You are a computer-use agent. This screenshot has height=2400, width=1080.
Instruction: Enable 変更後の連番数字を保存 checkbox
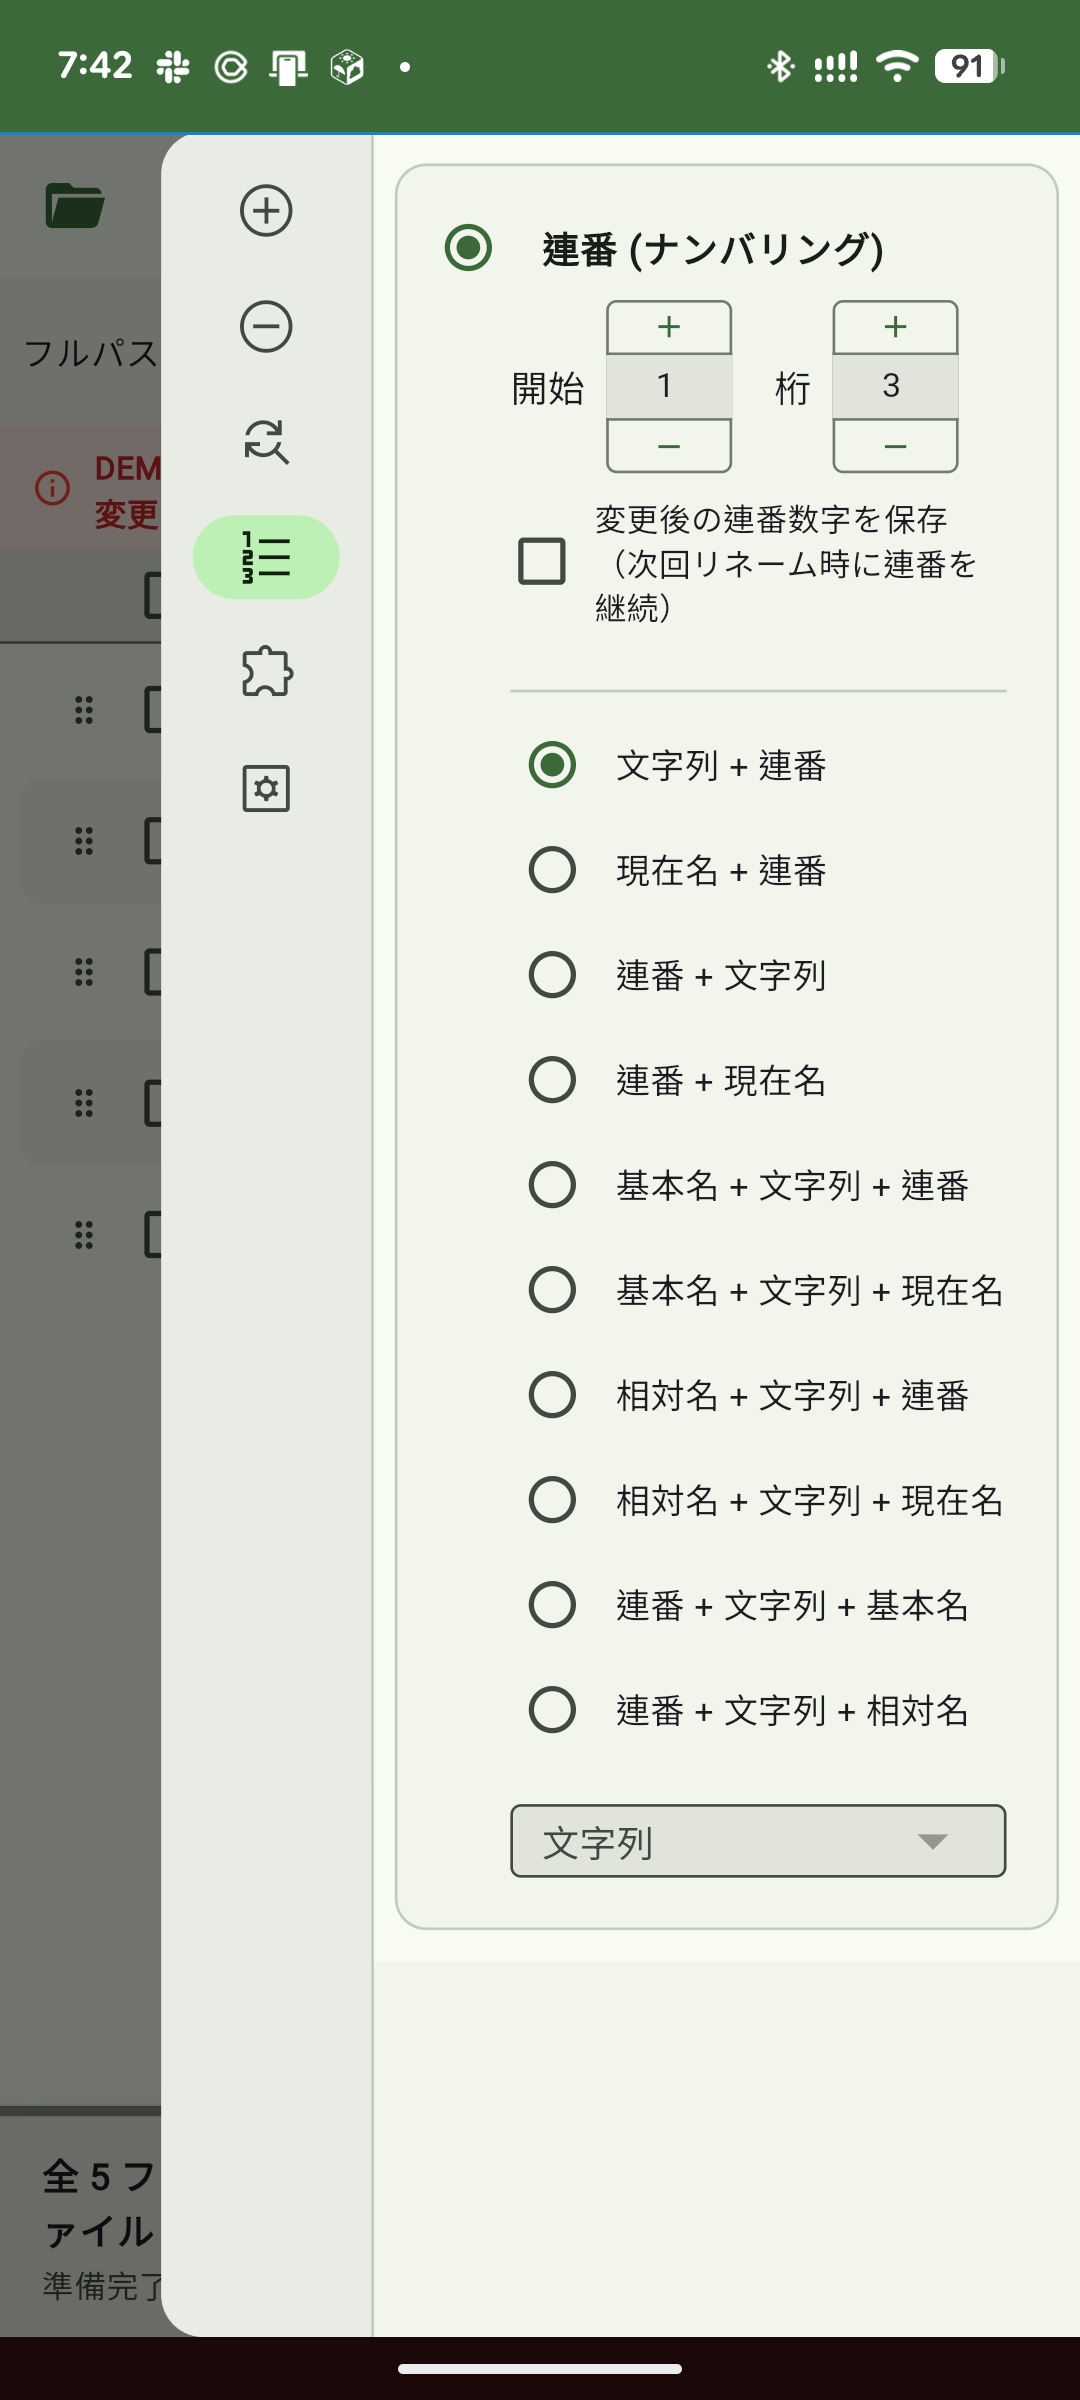tap(542, 561)
